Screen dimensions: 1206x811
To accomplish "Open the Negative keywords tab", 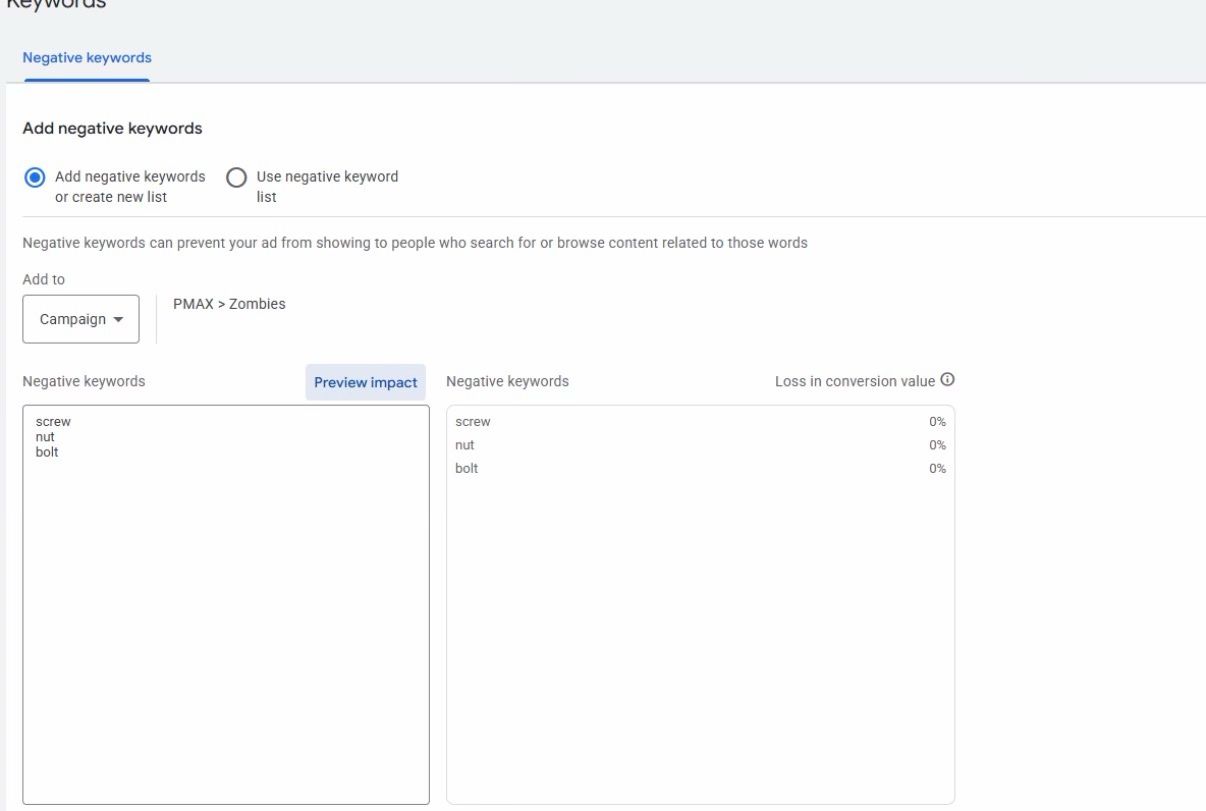I will point(87,58).
